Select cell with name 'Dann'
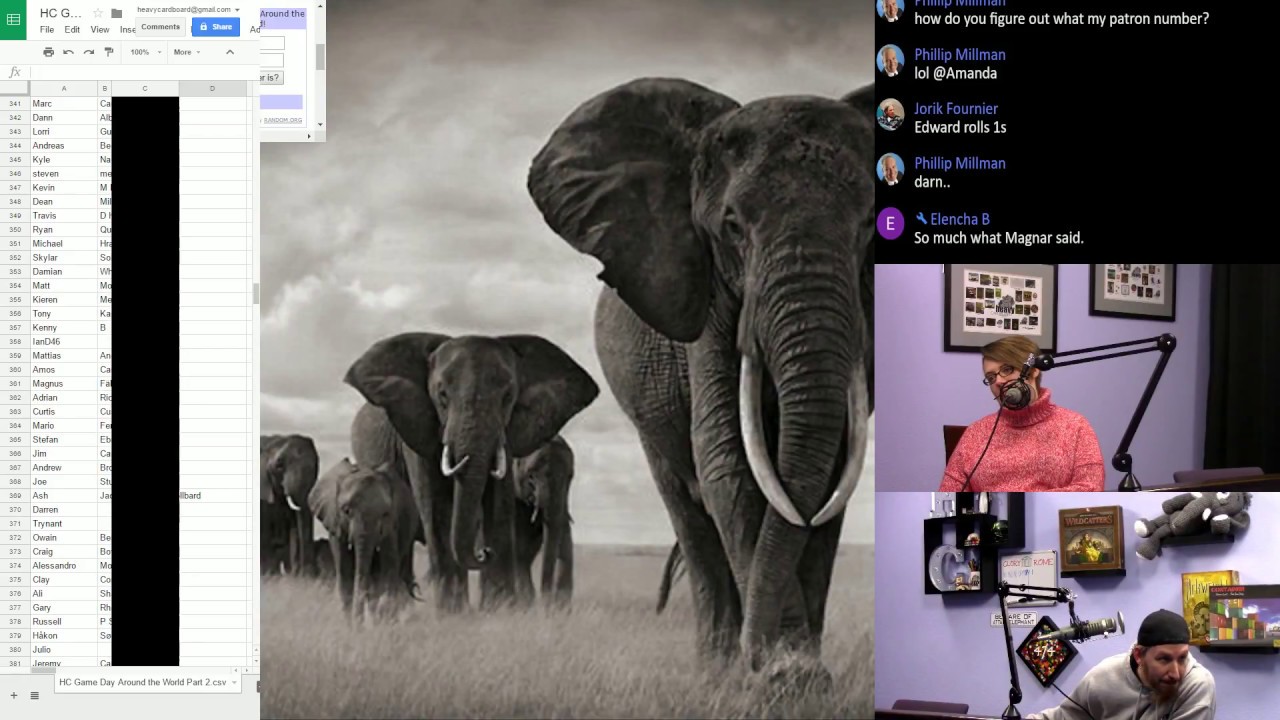Image resolution: width=1280 pixels, height=720 pixels. coord(64,118)
